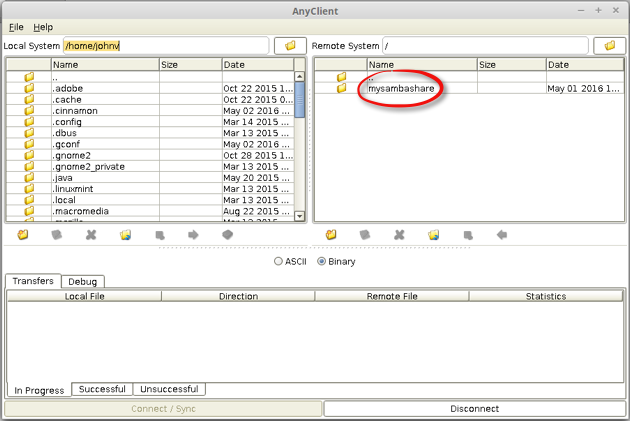Click the Local System path field
This screenshot has height=421, width=630.
[165, 46]
